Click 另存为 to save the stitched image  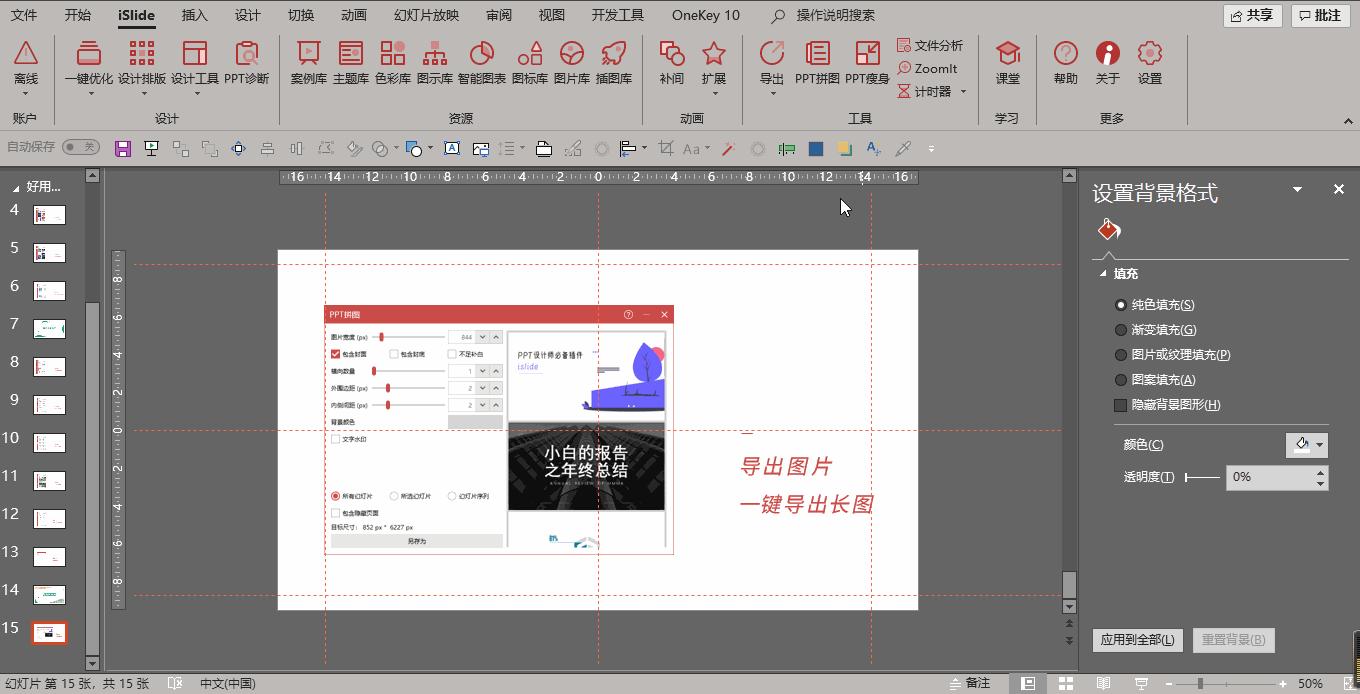coord(416,539)
